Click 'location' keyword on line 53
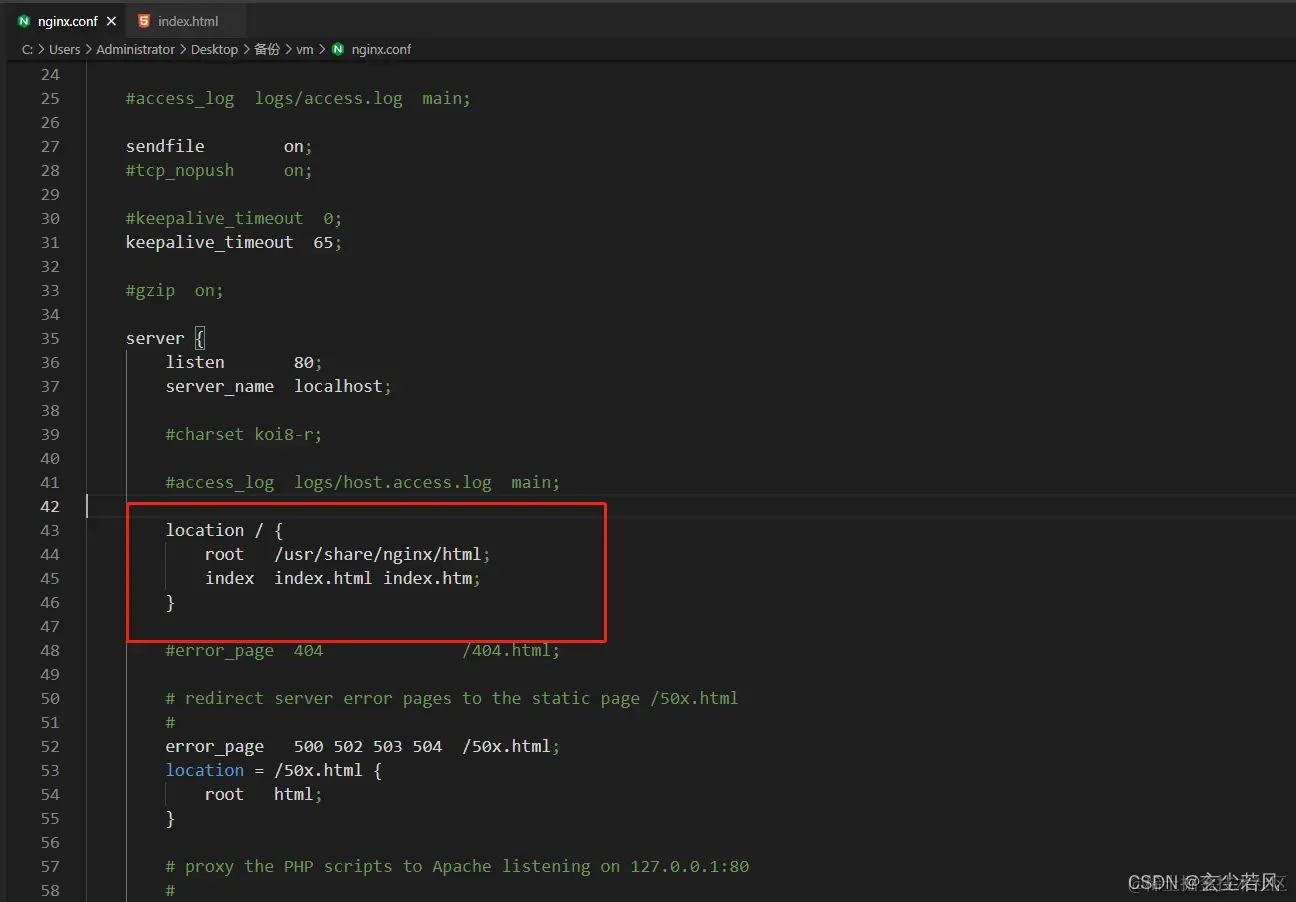 click(205, 770)
